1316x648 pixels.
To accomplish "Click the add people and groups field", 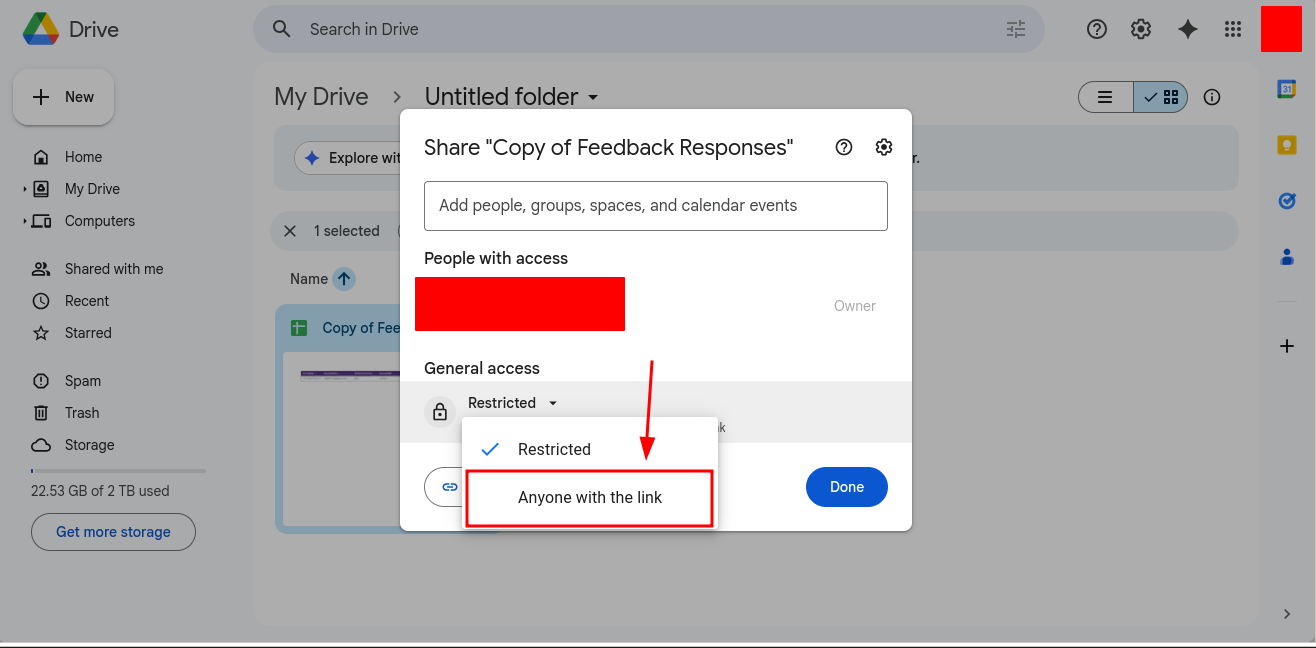I will [656, 206].
